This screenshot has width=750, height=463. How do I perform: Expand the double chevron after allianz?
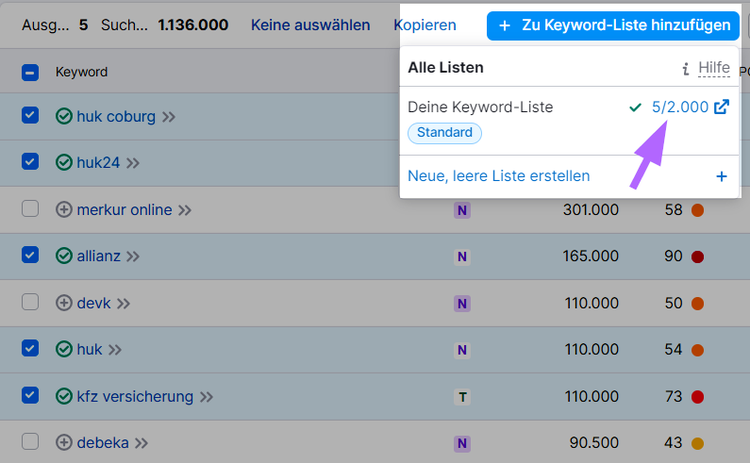(x=132, y=257)
